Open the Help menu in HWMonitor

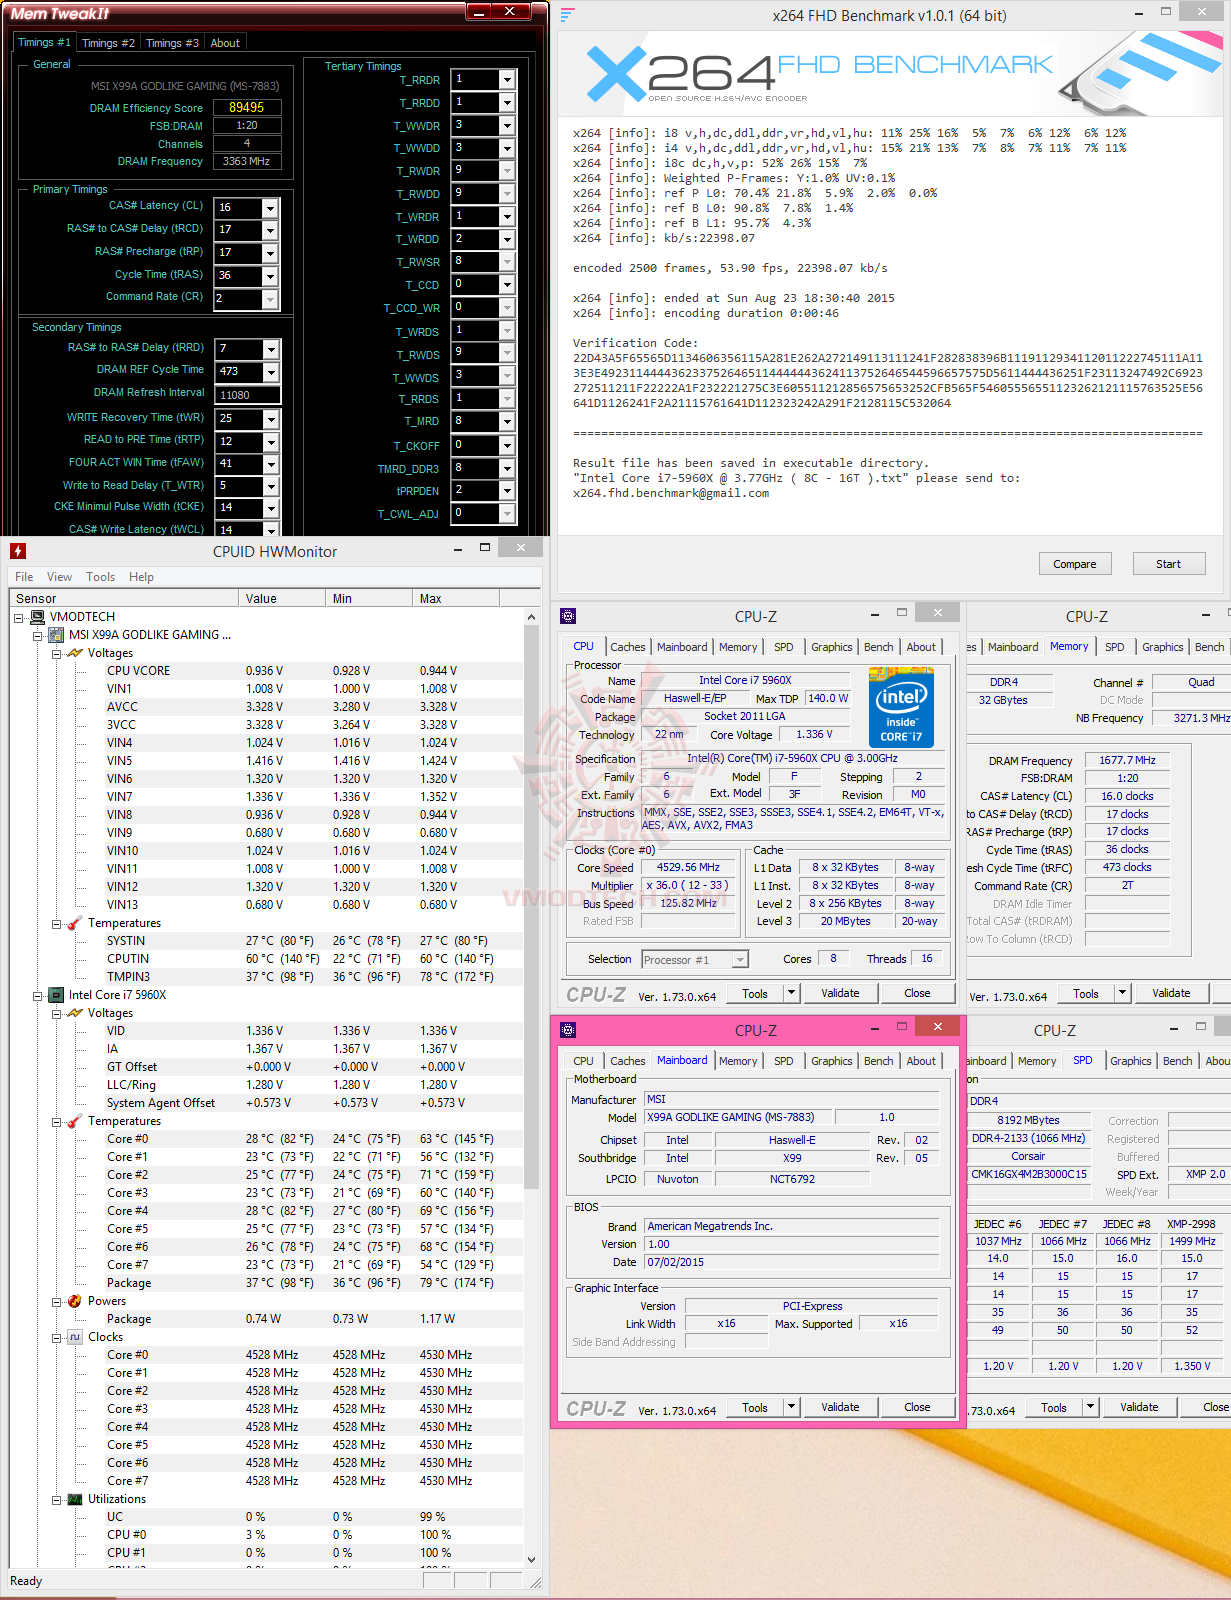tap(141, 577)
